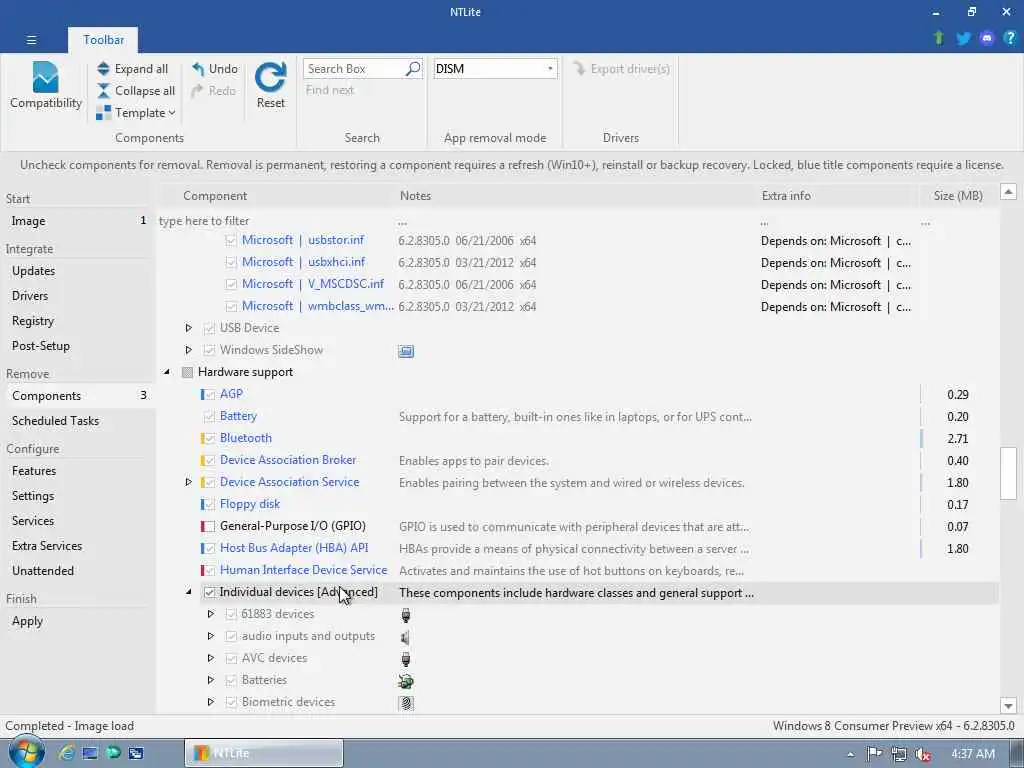The image size is (1024, 768).
Task: Toggle the Hardware support checkbox
Action: pyautogui.click(x=187, y=372)
